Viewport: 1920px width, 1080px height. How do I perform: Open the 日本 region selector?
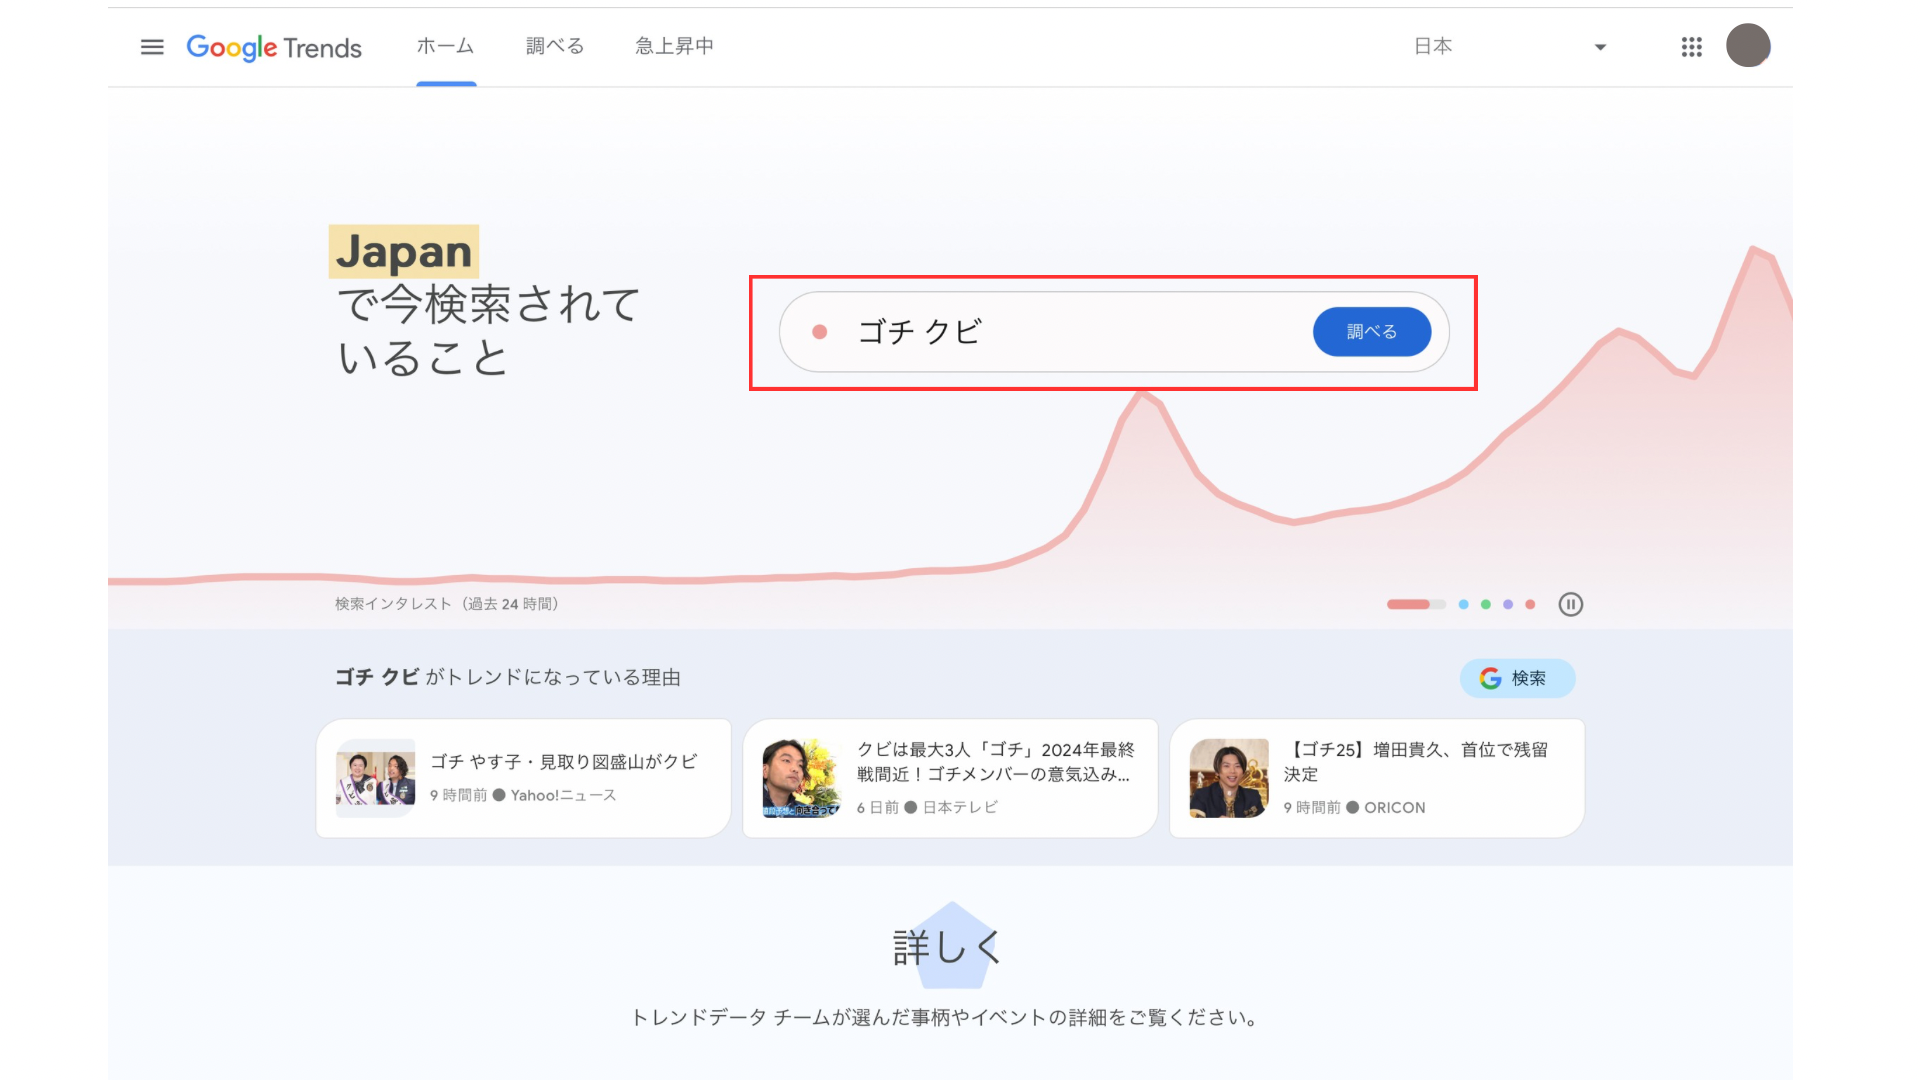click(1433, 46)
